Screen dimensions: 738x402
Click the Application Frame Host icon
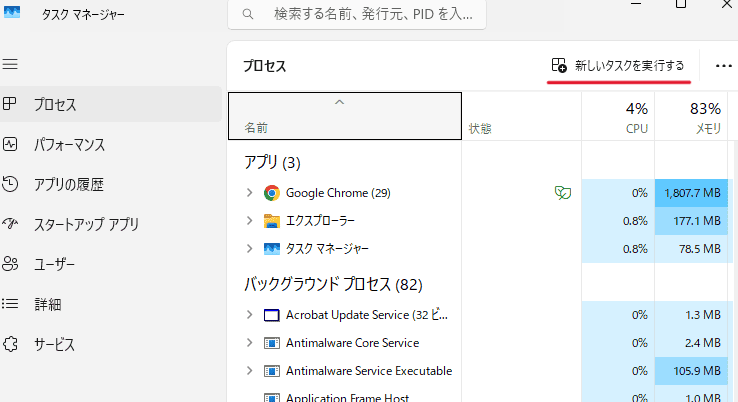click(272, 397)
